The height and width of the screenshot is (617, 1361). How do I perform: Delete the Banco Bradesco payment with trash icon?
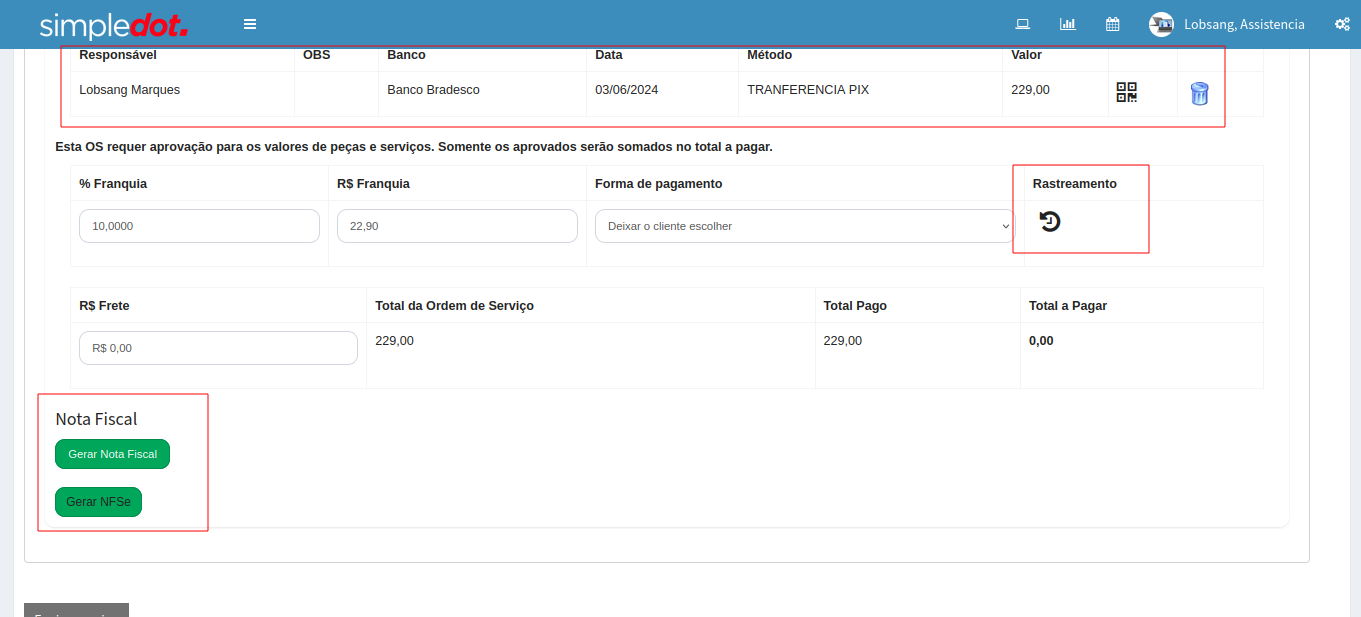(x=1199, y=94)
